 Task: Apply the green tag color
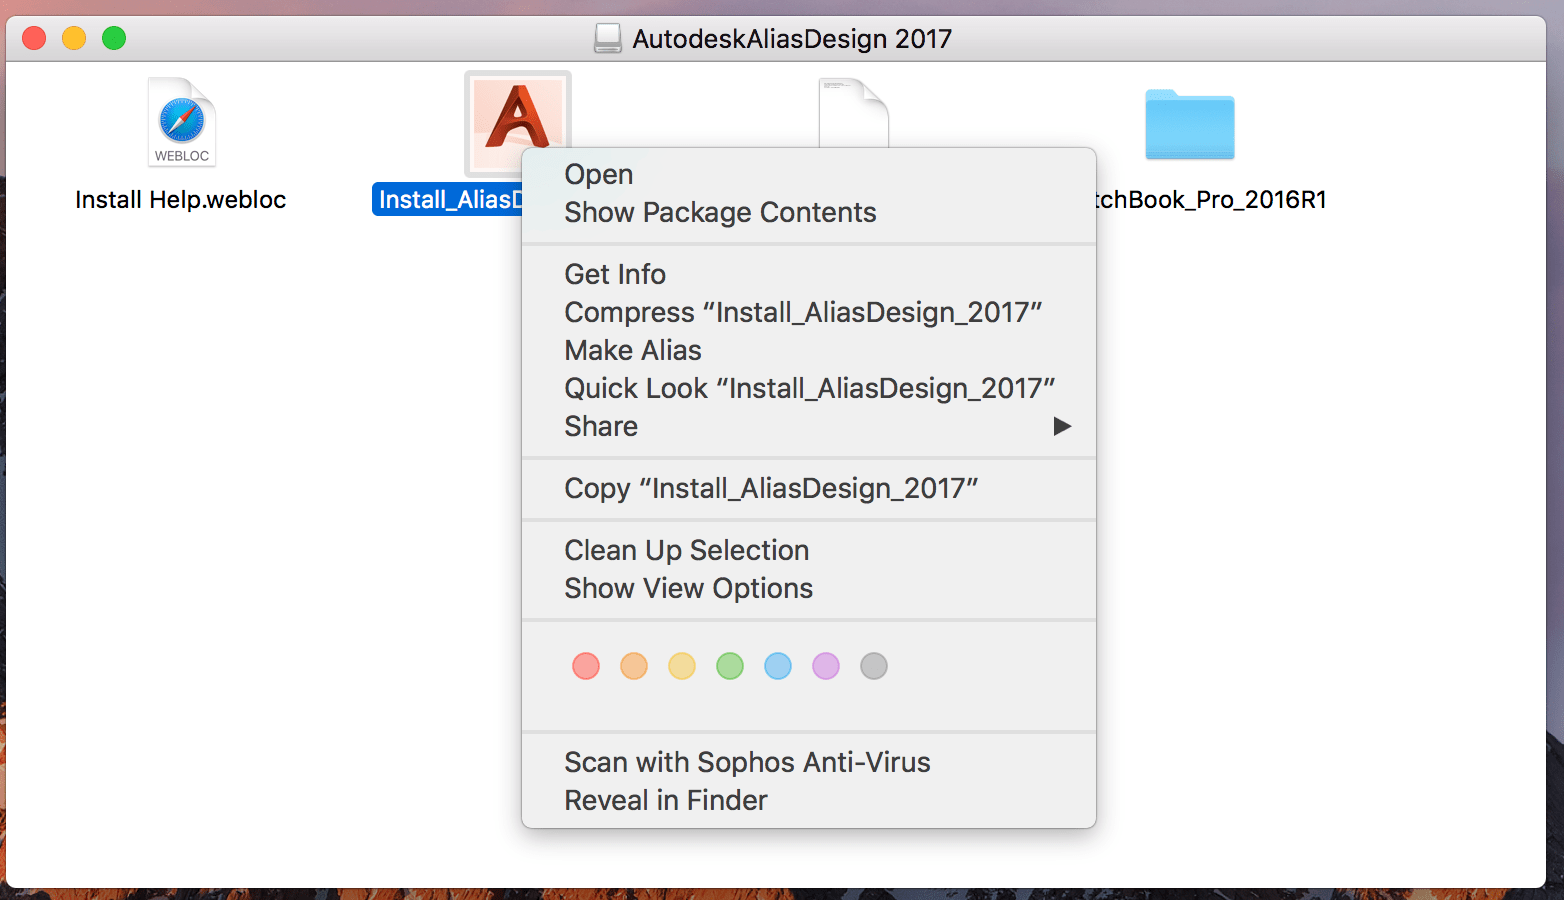730,666
